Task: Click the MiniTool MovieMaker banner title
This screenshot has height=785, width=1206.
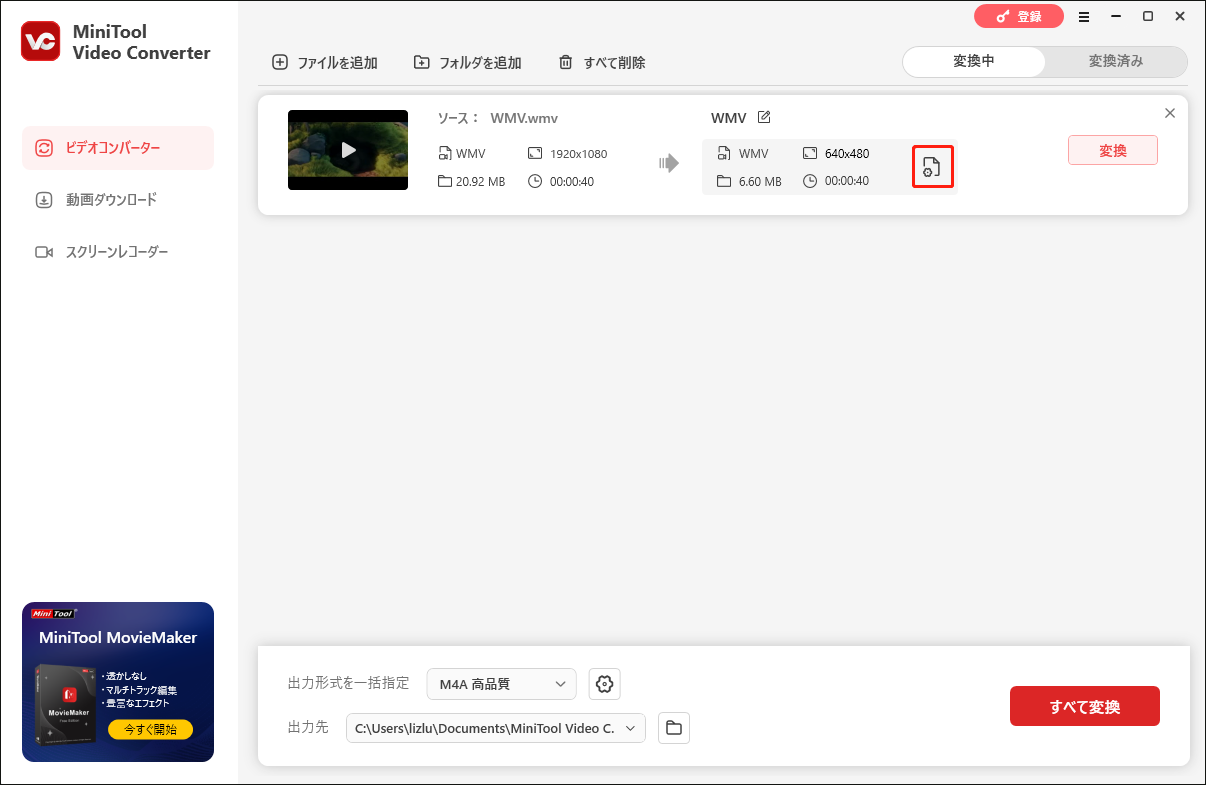Action: 118,637
